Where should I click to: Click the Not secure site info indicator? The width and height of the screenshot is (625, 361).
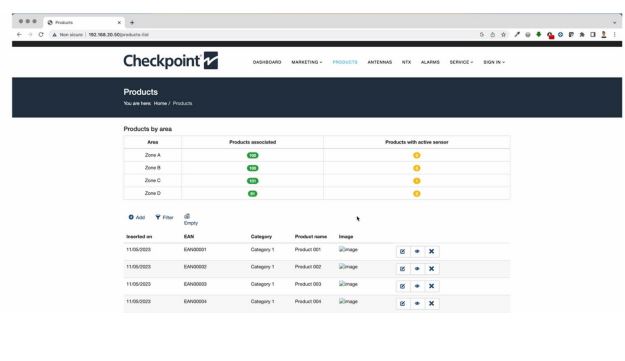pyautogui.click(x=67, y=35)
